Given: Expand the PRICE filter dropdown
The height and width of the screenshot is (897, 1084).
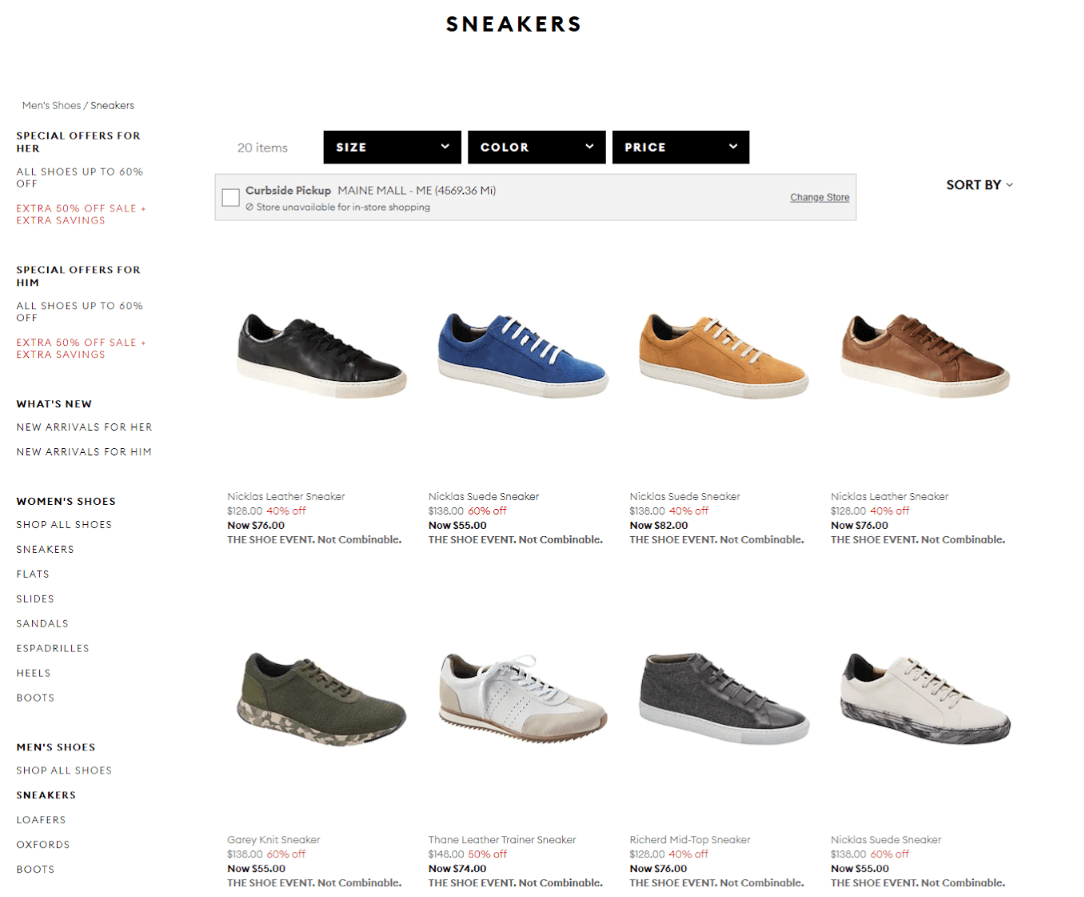Looking at the screenshot, I should (x=680, y=147).
